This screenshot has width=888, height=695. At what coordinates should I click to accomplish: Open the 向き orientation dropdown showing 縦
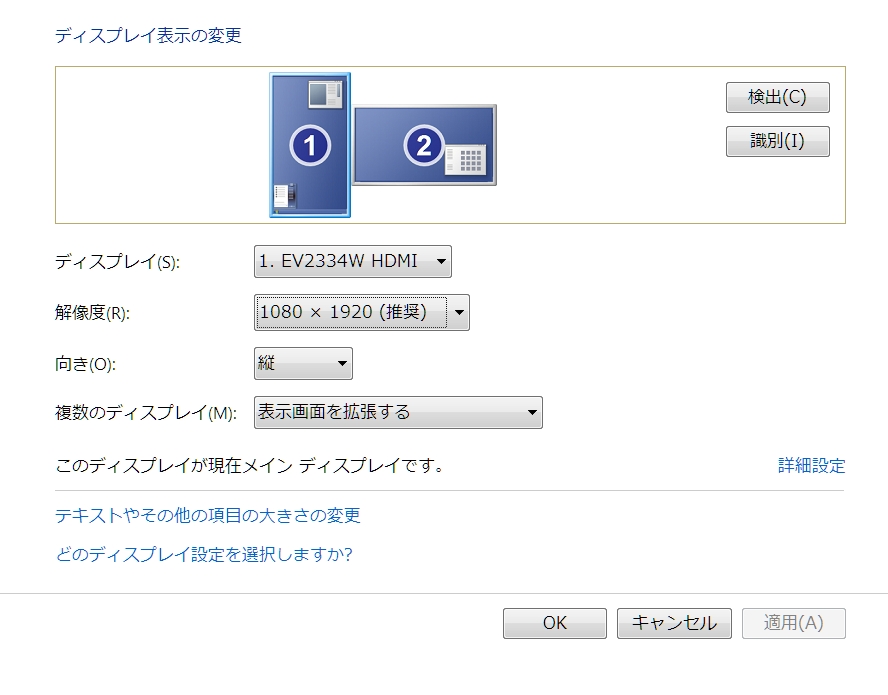[304, 363]
